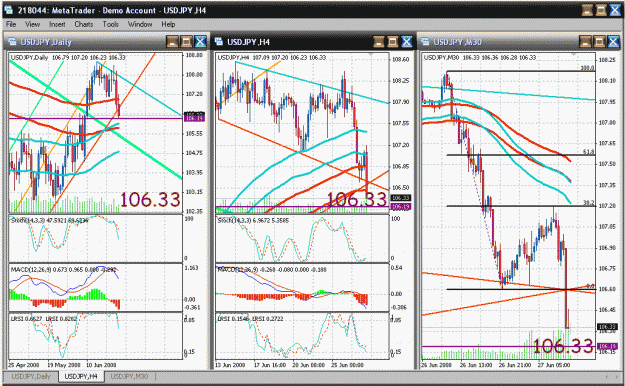Maximize the USDJPY,M30 chart window
The height and width of the screenshot is (386, 625).
click(599, 41)
